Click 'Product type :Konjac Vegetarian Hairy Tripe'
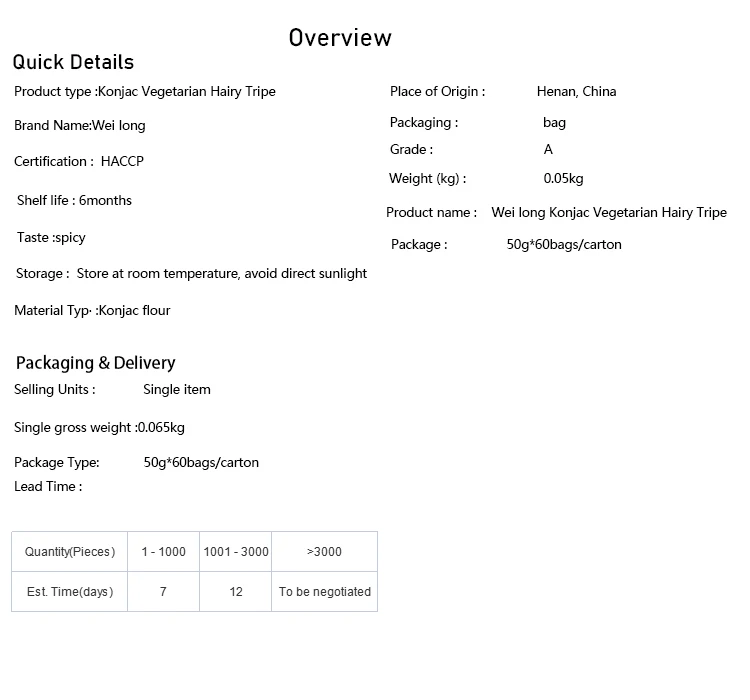The width and height of the screenshot is (750, 700). [145, 91]
